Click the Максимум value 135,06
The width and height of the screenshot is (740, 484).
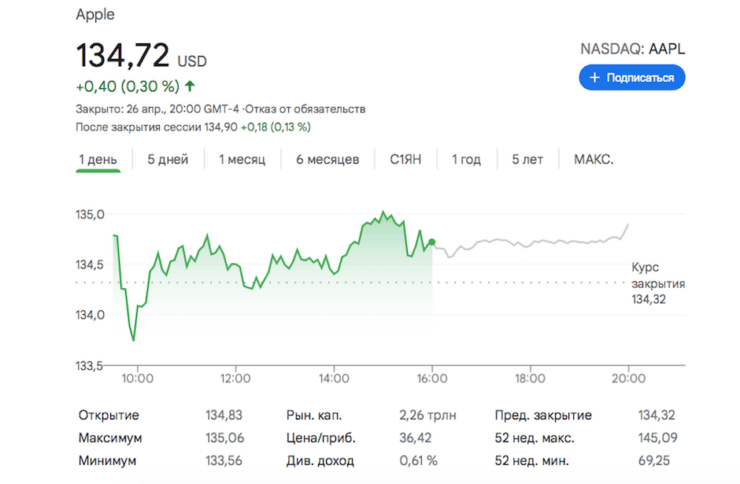tap(225, 438)
